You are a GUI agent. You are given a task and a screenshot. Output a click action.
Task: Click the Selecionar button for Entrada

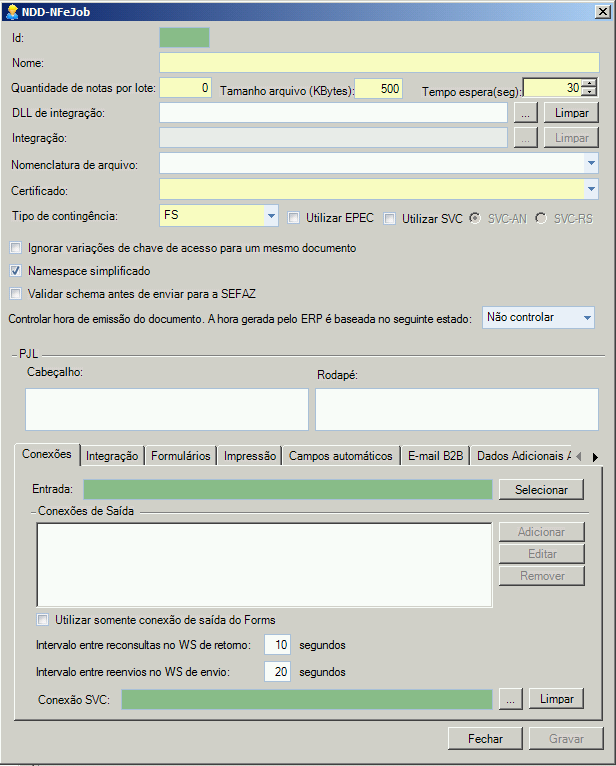click(541, 489)
